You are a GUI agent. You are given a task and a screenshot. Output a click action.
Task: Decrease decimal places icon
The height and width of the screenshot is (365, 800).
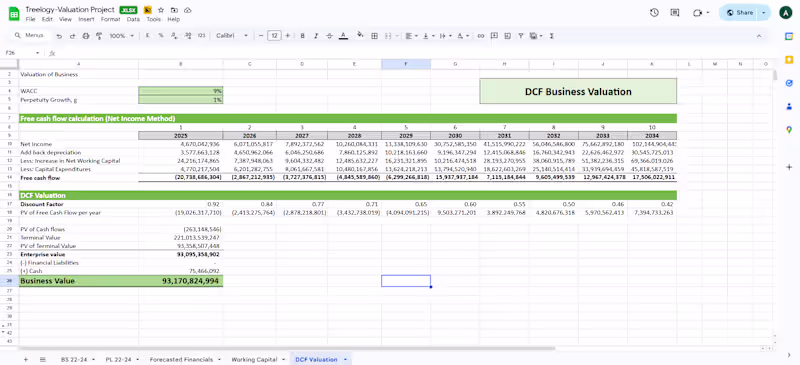click(x=174, y=36)
